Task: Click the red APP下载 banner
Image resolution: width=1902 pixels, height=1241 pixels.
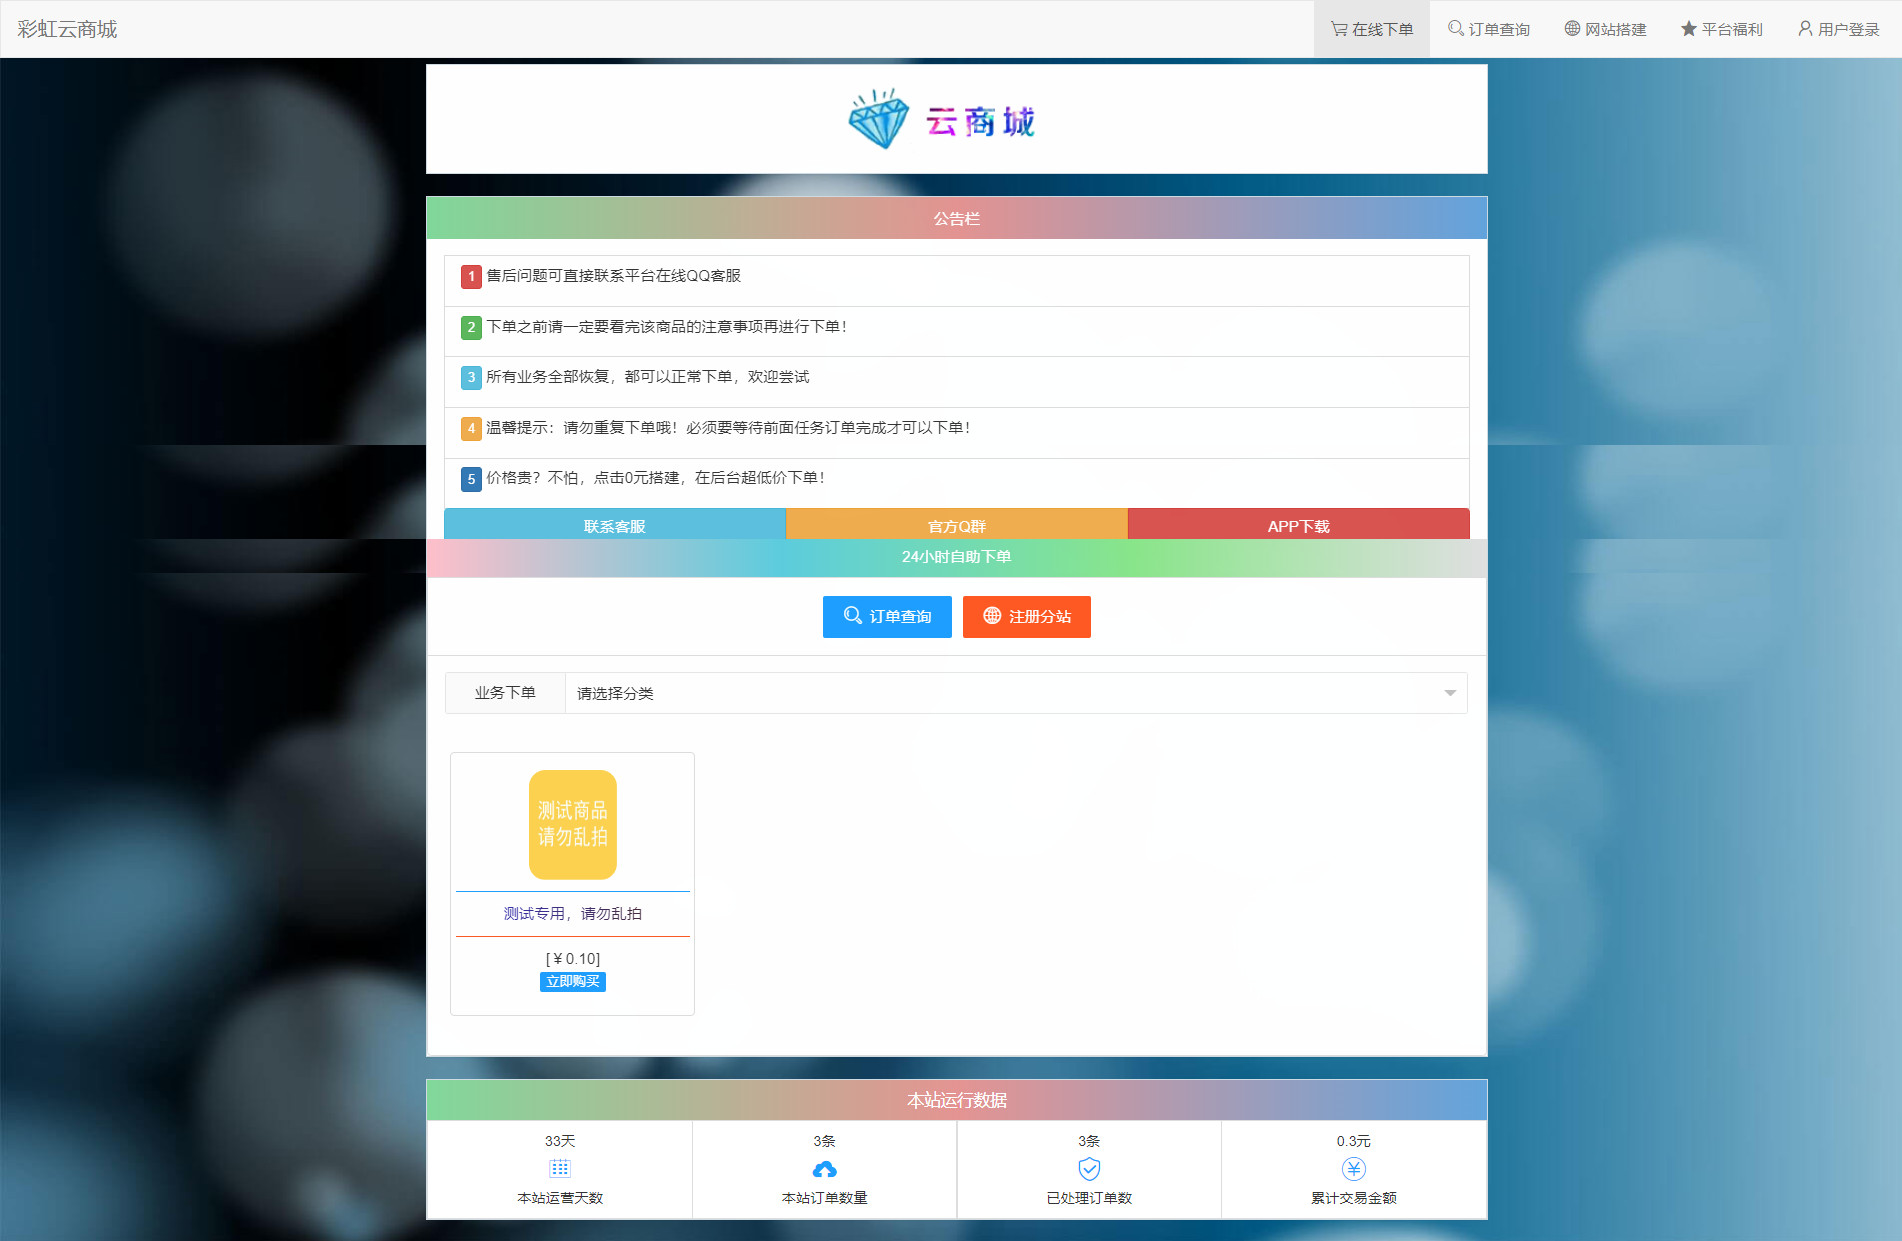Action: pos(1298,524)
